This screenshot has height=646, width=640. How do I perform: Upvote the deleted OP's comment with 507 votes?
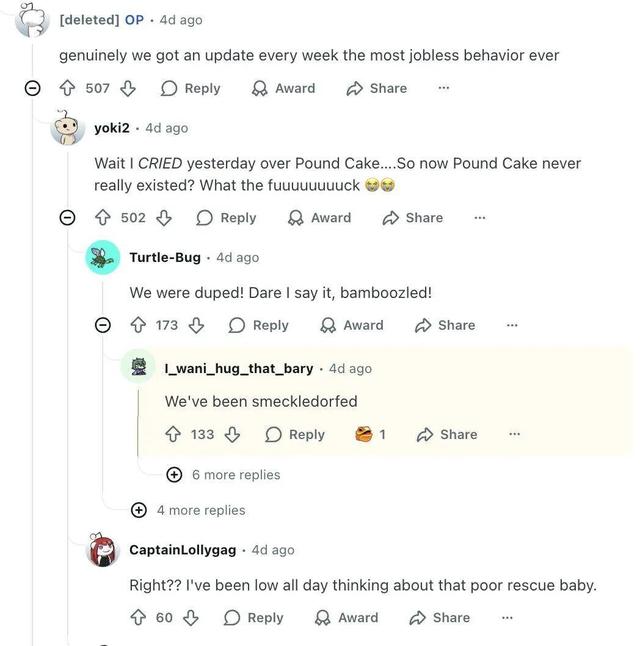(x=69, y=88)
